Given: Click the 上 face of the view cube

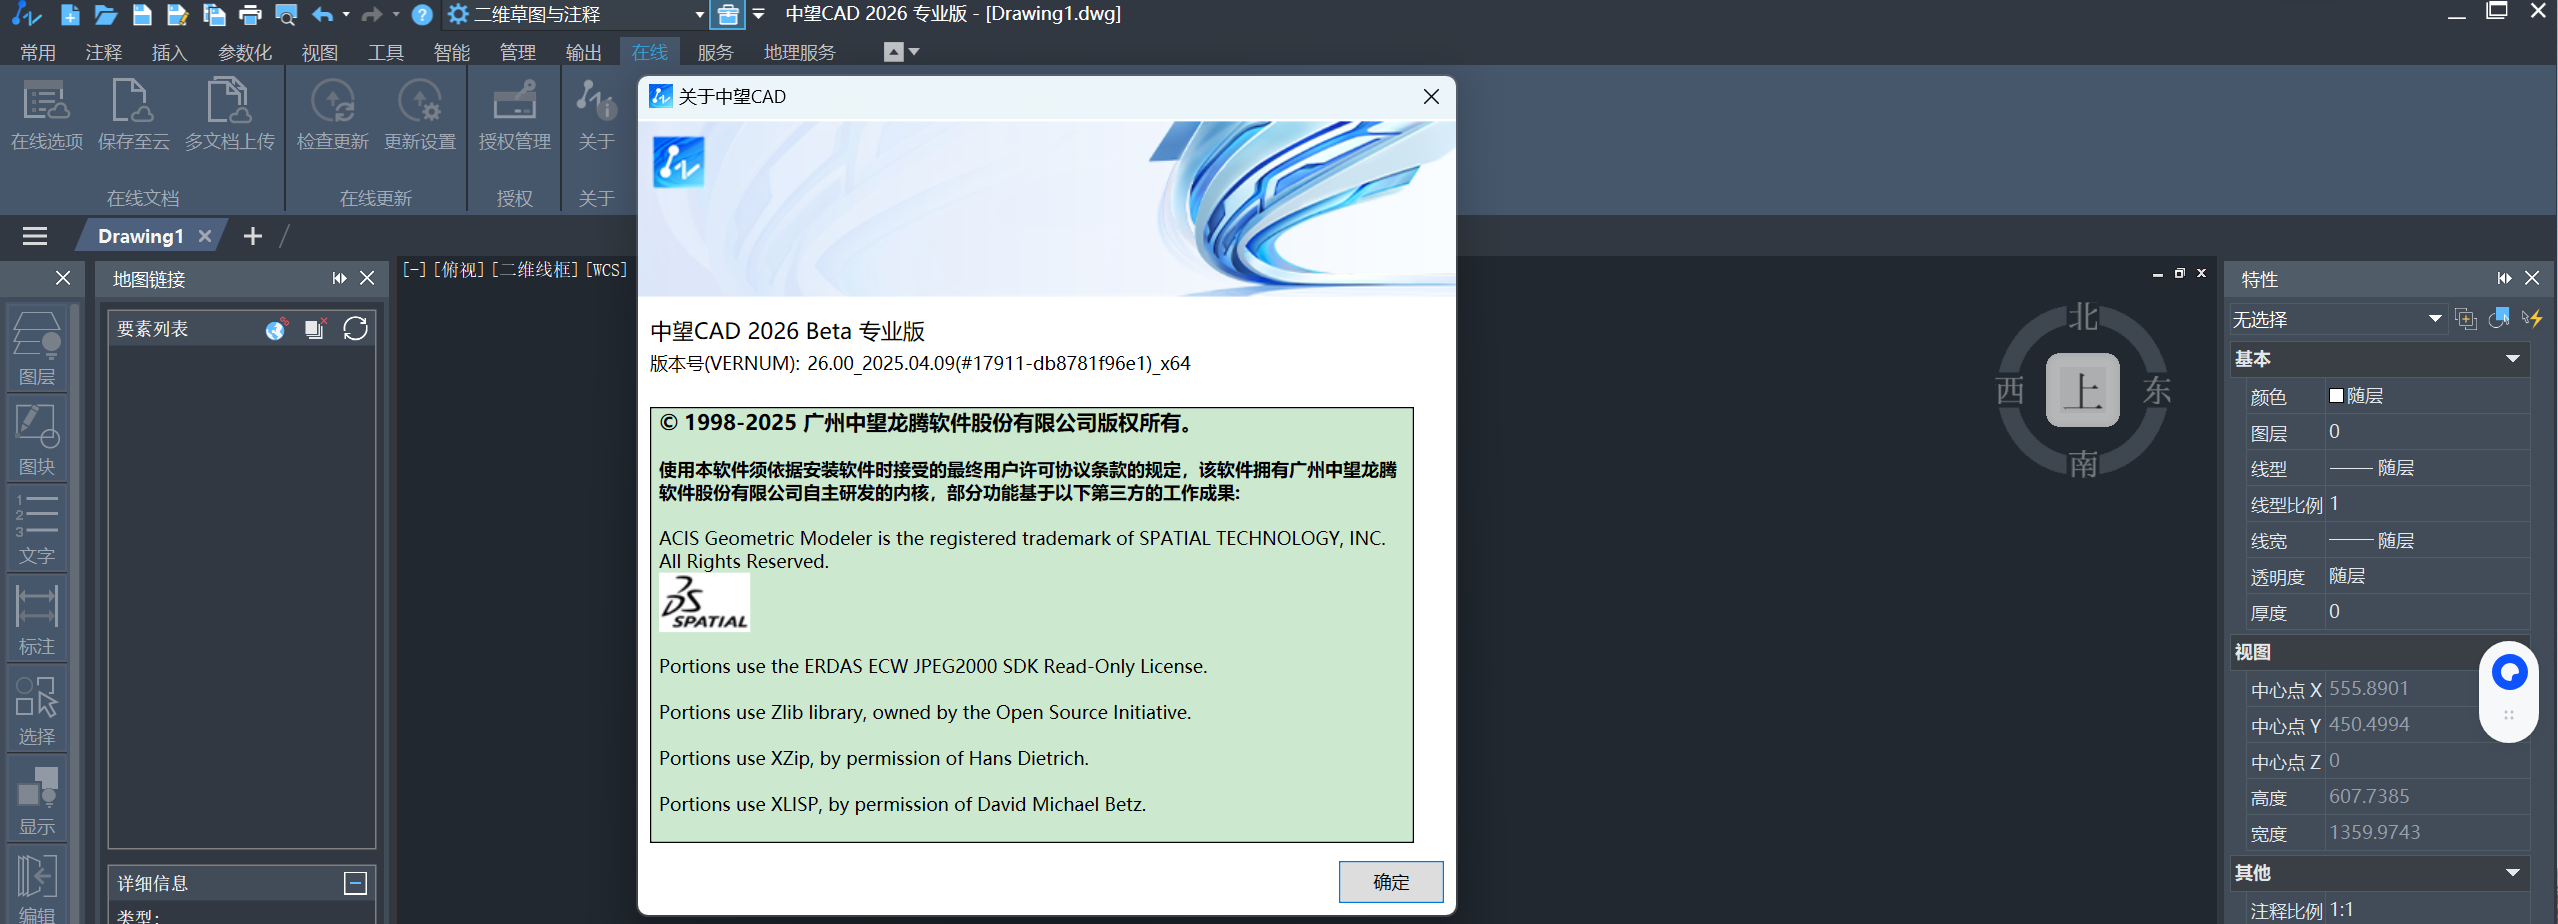Looking at the screenshot, I should pyautogui.click(x=2082, y=390).
